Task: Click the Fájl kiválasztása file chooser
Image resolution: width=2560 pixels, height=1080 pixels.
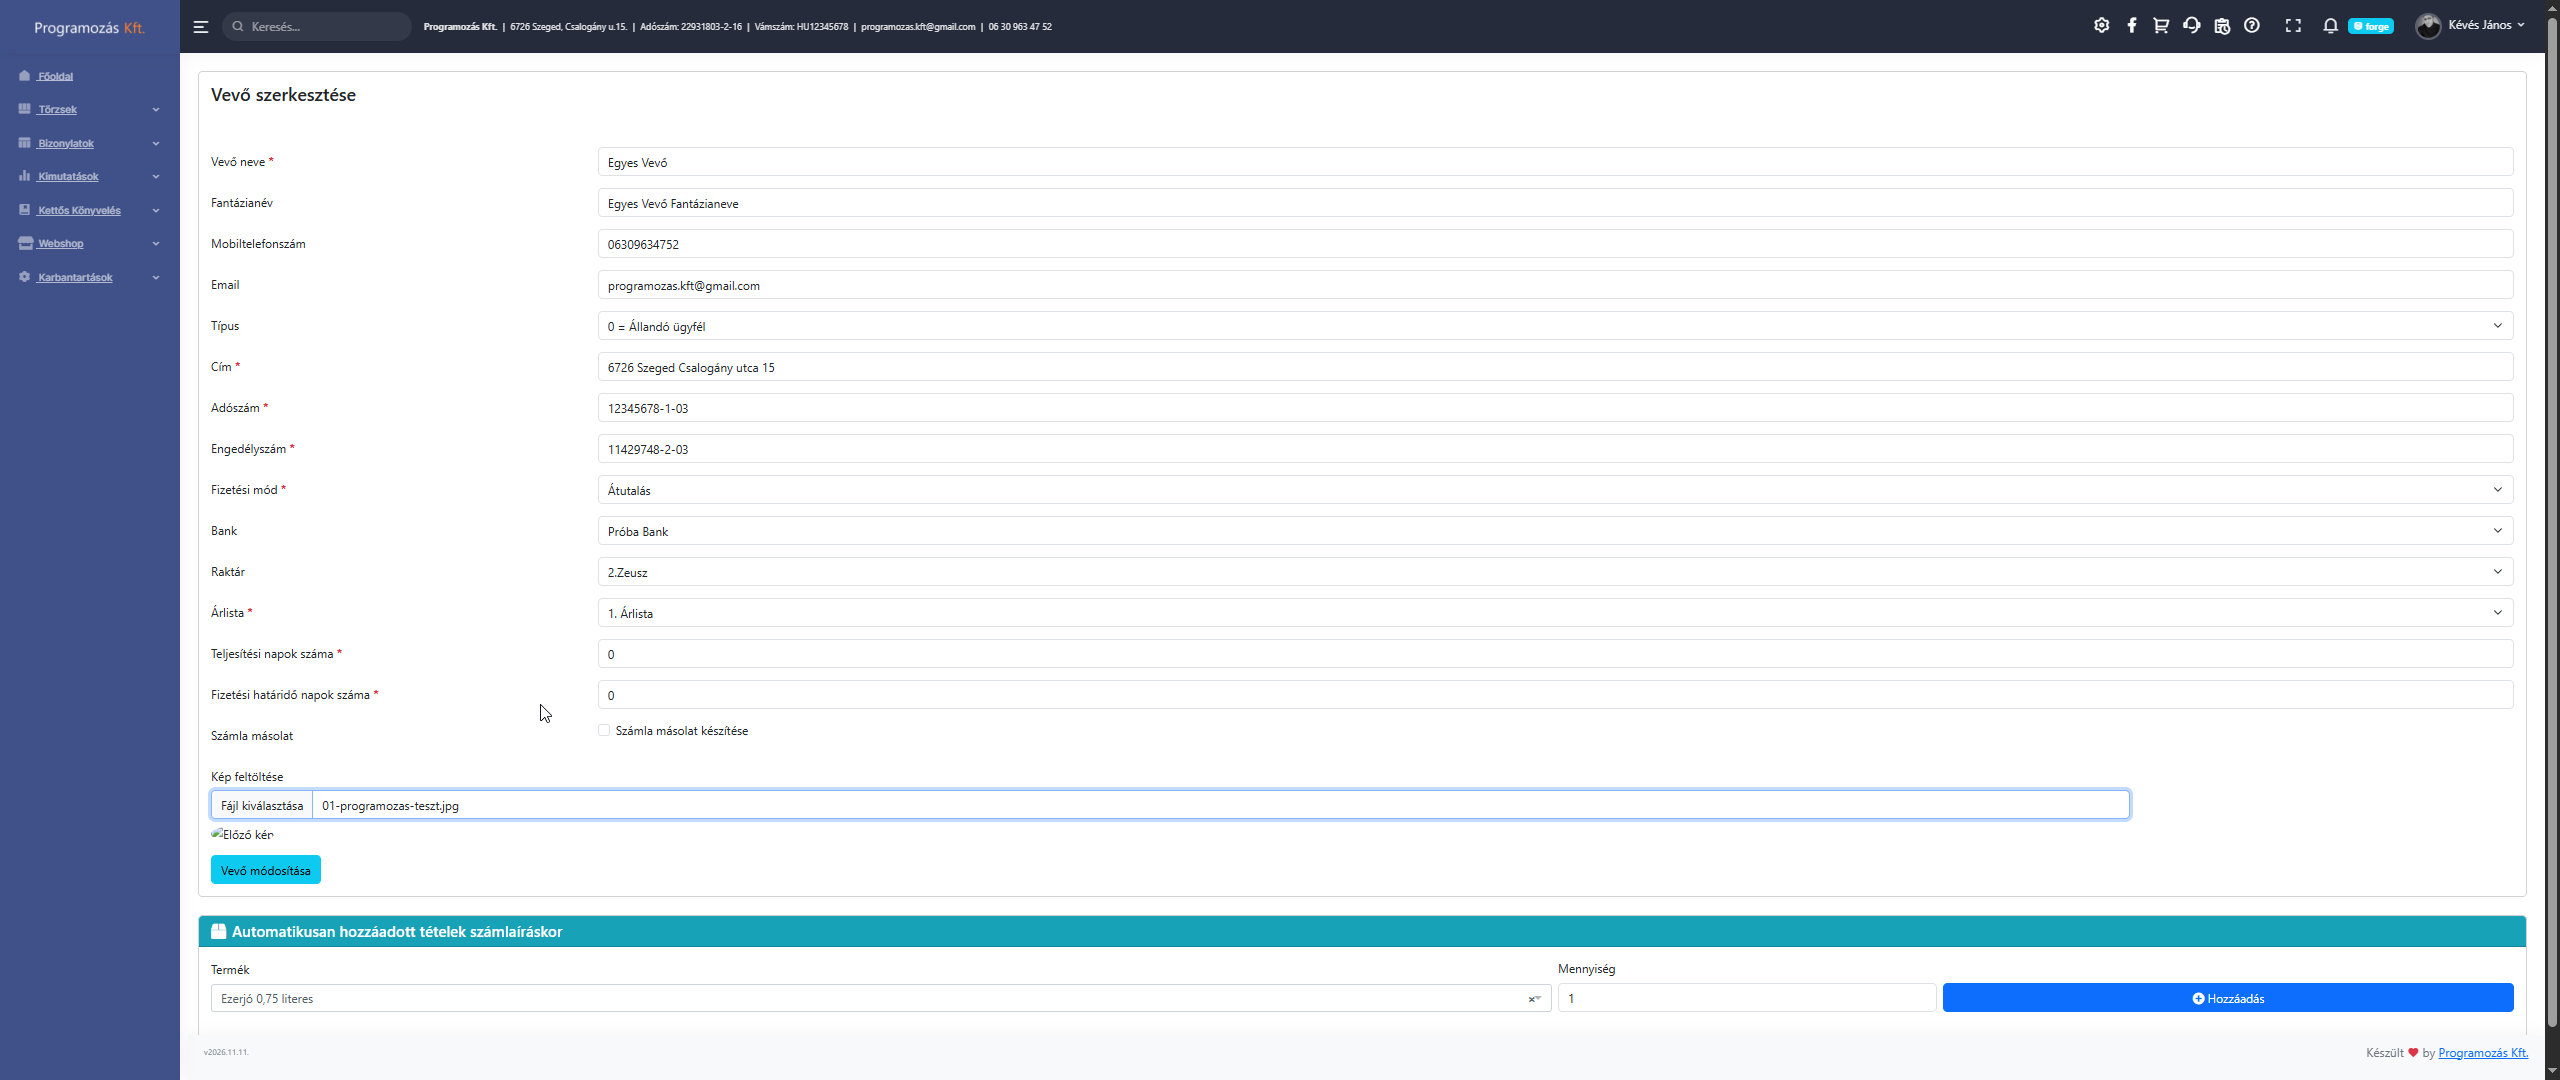Action: click(x=262, y=805)
